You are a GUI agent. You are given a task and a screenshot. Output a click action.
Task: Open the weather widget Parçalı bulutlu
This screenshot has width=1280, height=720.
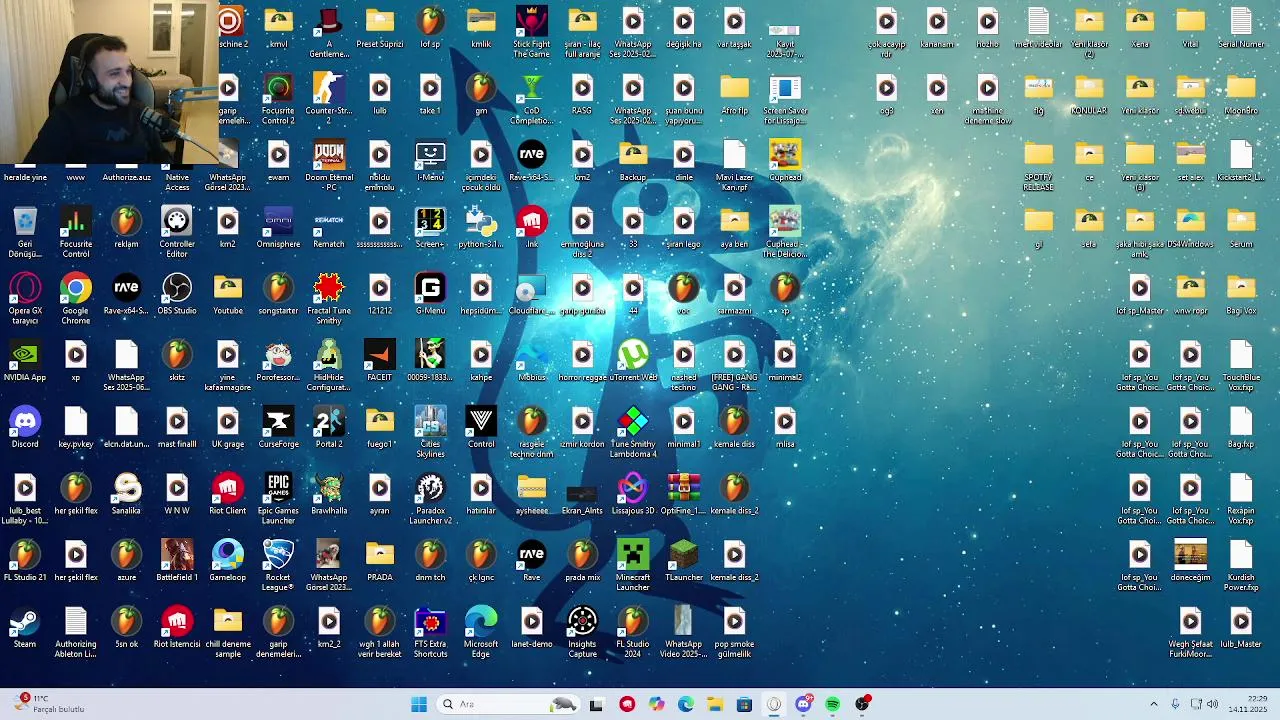[48, 704]
